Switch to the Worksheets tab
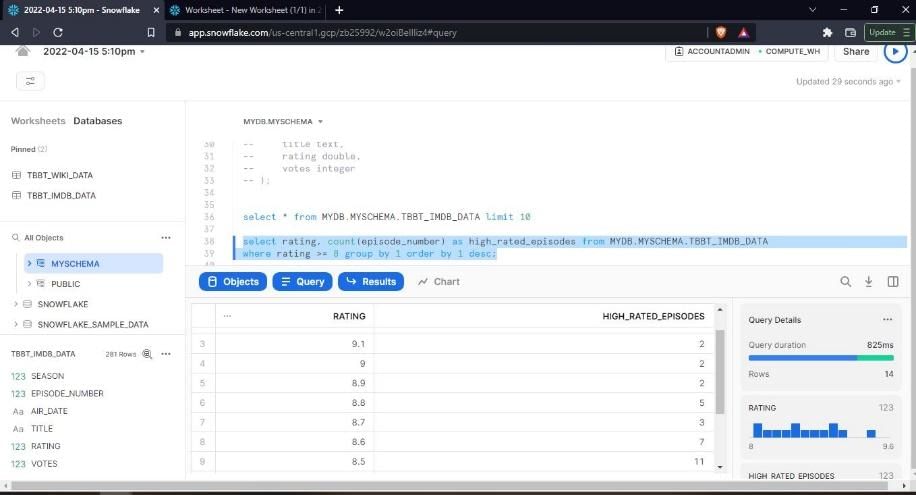The width and height of the screenshot is (916, 495). point(38,121)
